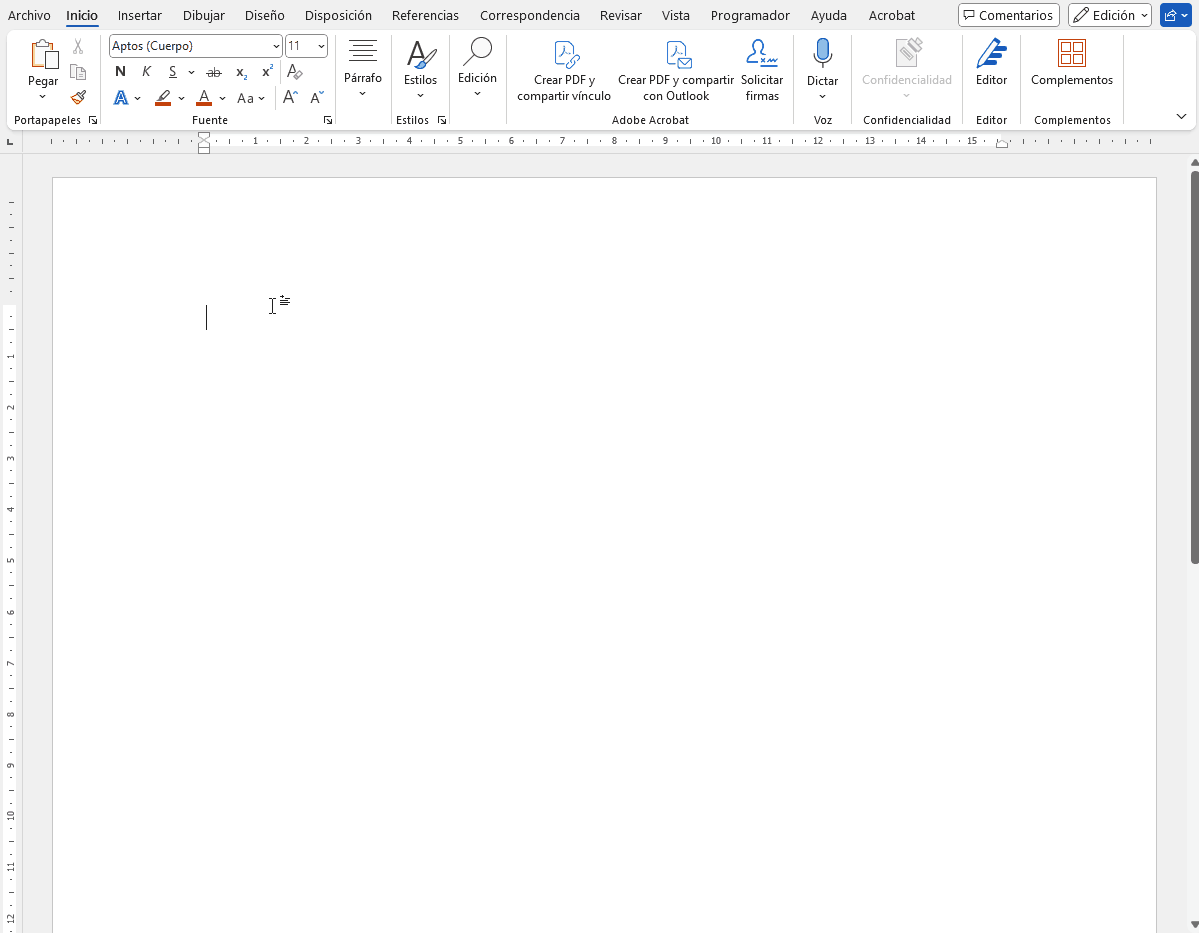
Task: Clear all formatting with eraser icon
Action: click(294, 72)
